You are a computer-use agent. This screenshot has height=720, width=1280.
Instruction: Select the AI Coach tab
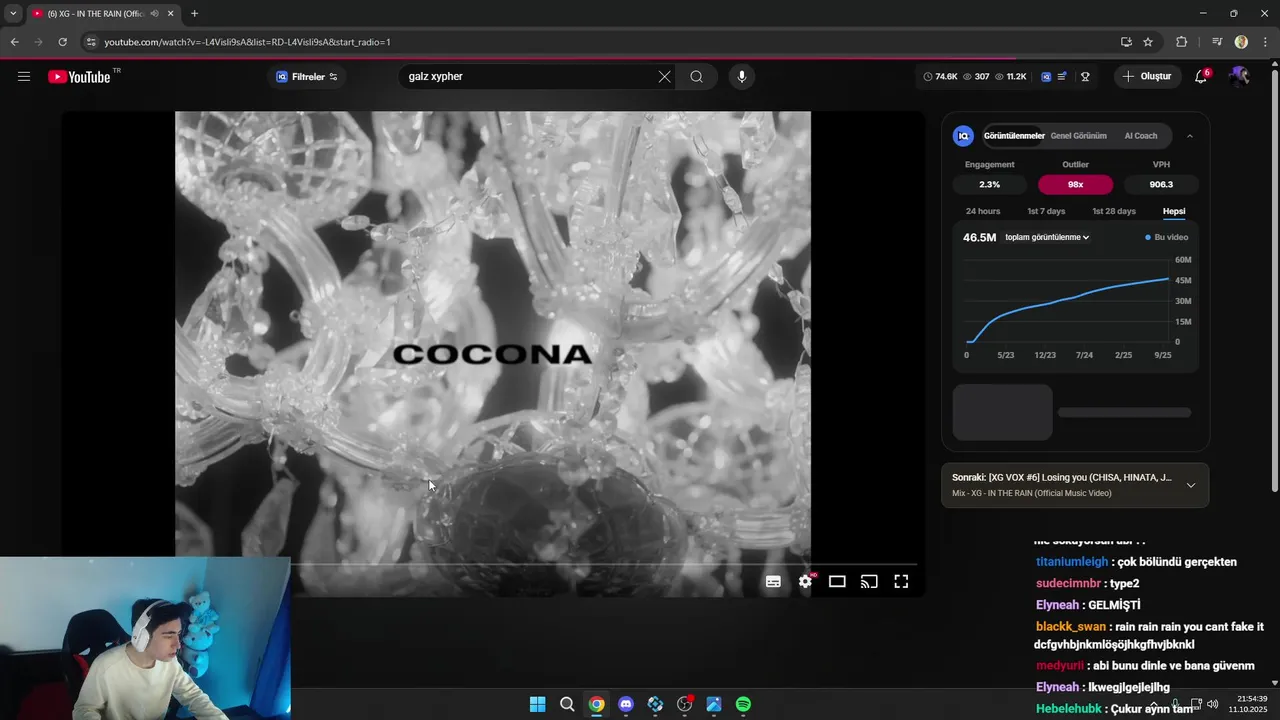pos(1141,136)
